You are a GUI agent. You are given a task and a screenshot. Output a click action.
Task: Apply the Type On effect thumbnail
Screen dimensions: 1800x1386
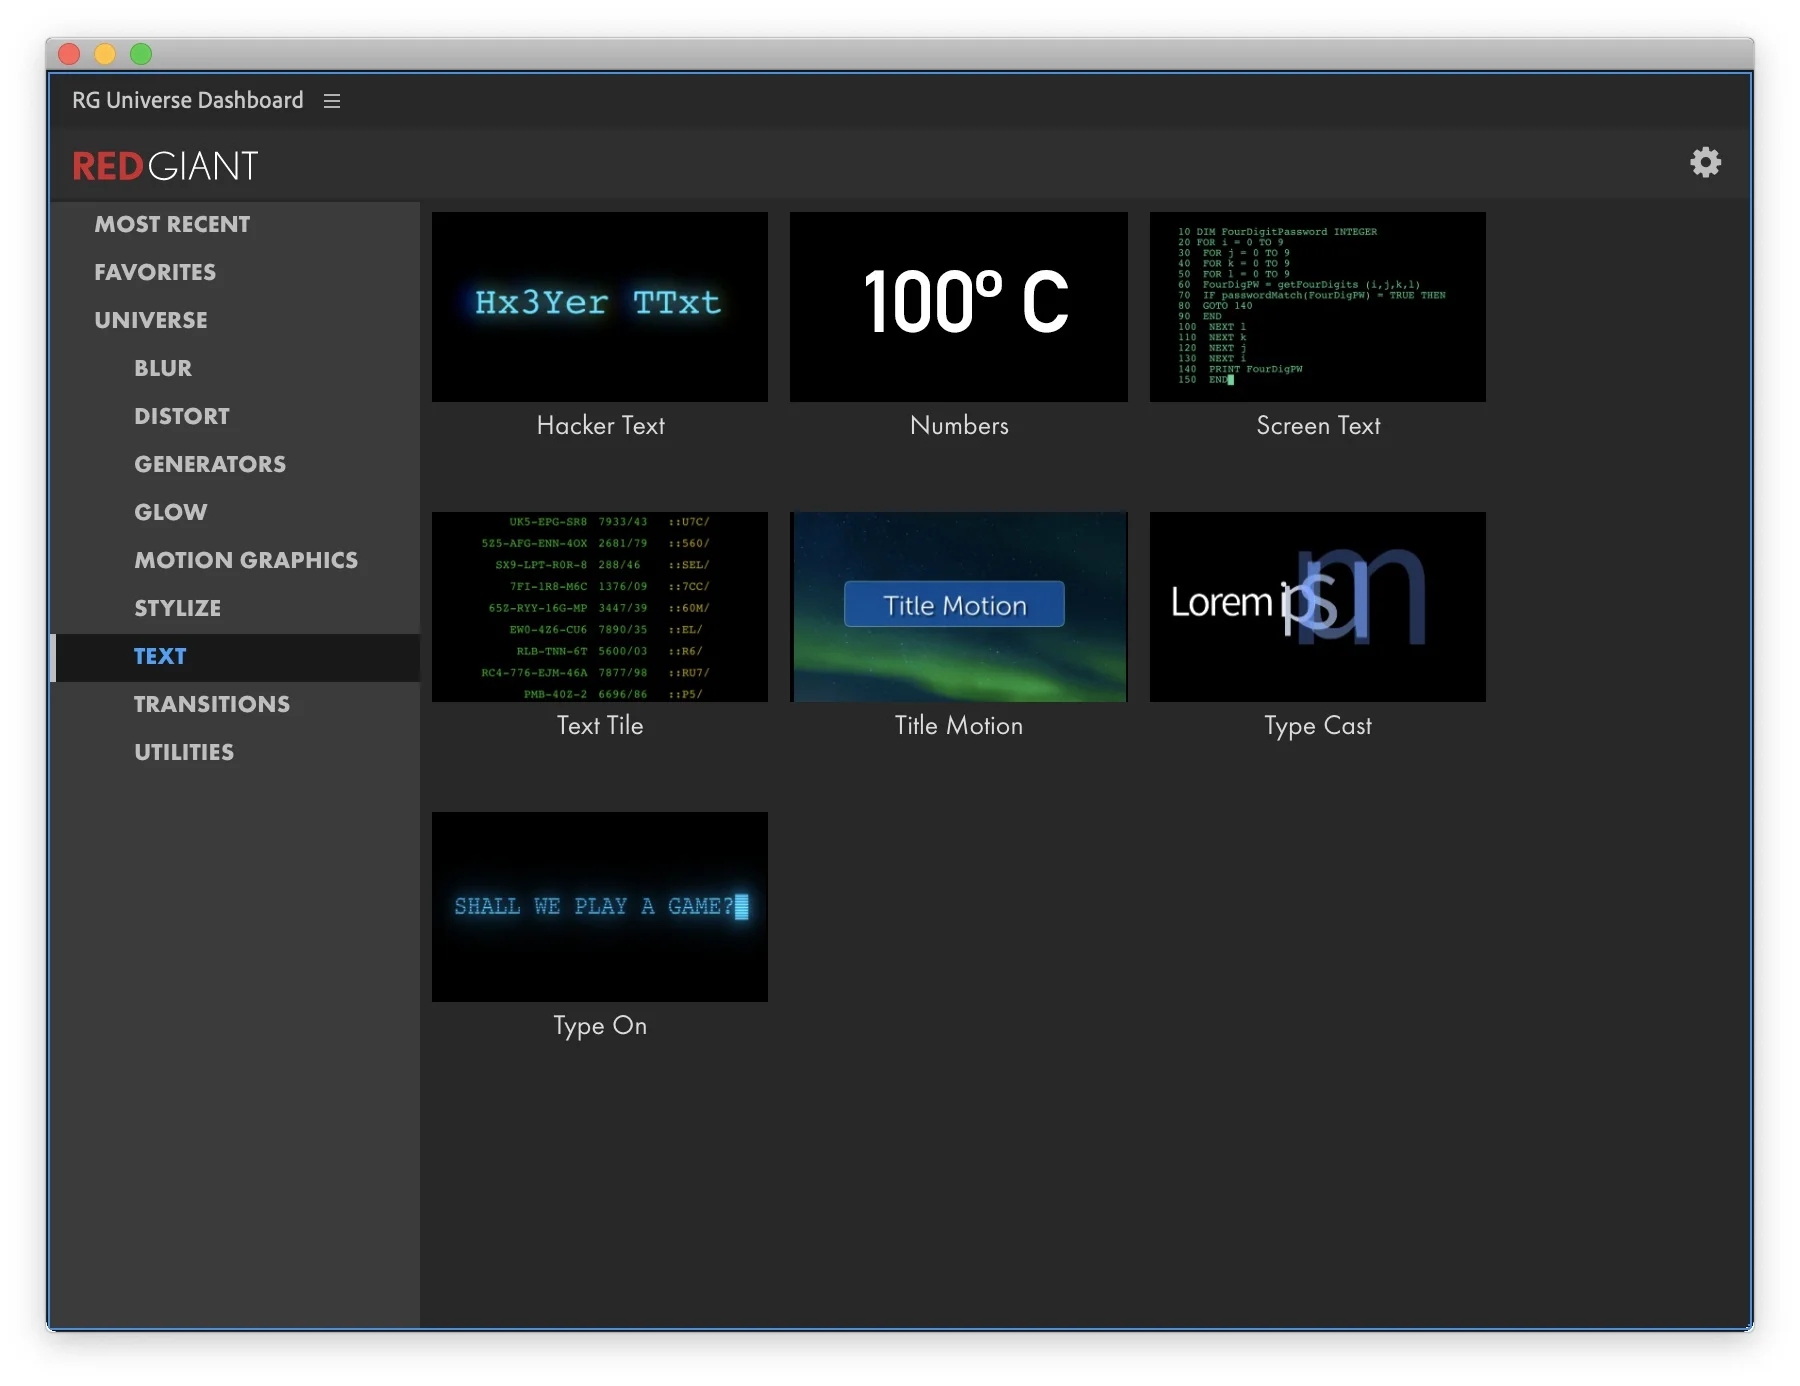coord(600,907)
